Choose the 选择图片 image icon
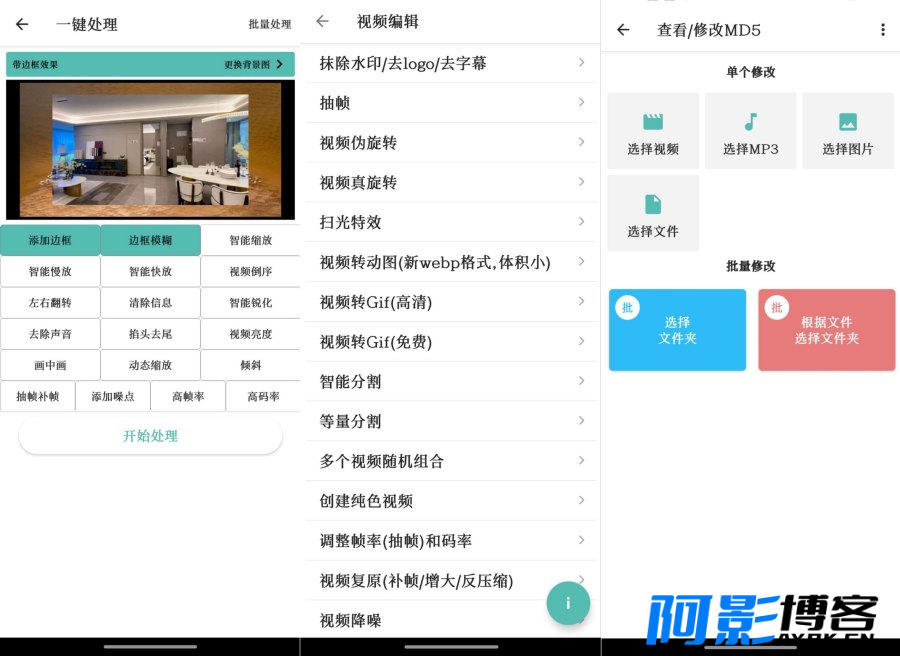Viewport: 900px width, 656px height. (x=847, y=122)
